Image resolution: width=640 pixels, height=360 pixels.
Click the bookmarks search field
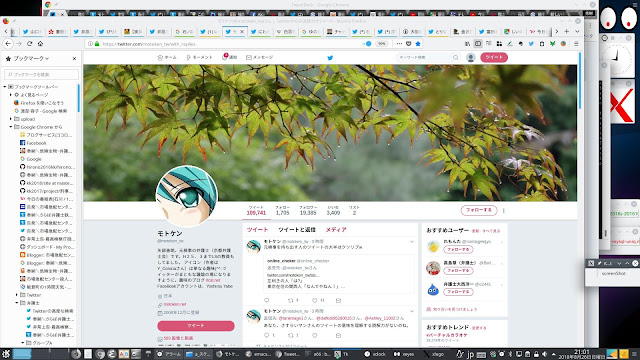coord(41,74)
